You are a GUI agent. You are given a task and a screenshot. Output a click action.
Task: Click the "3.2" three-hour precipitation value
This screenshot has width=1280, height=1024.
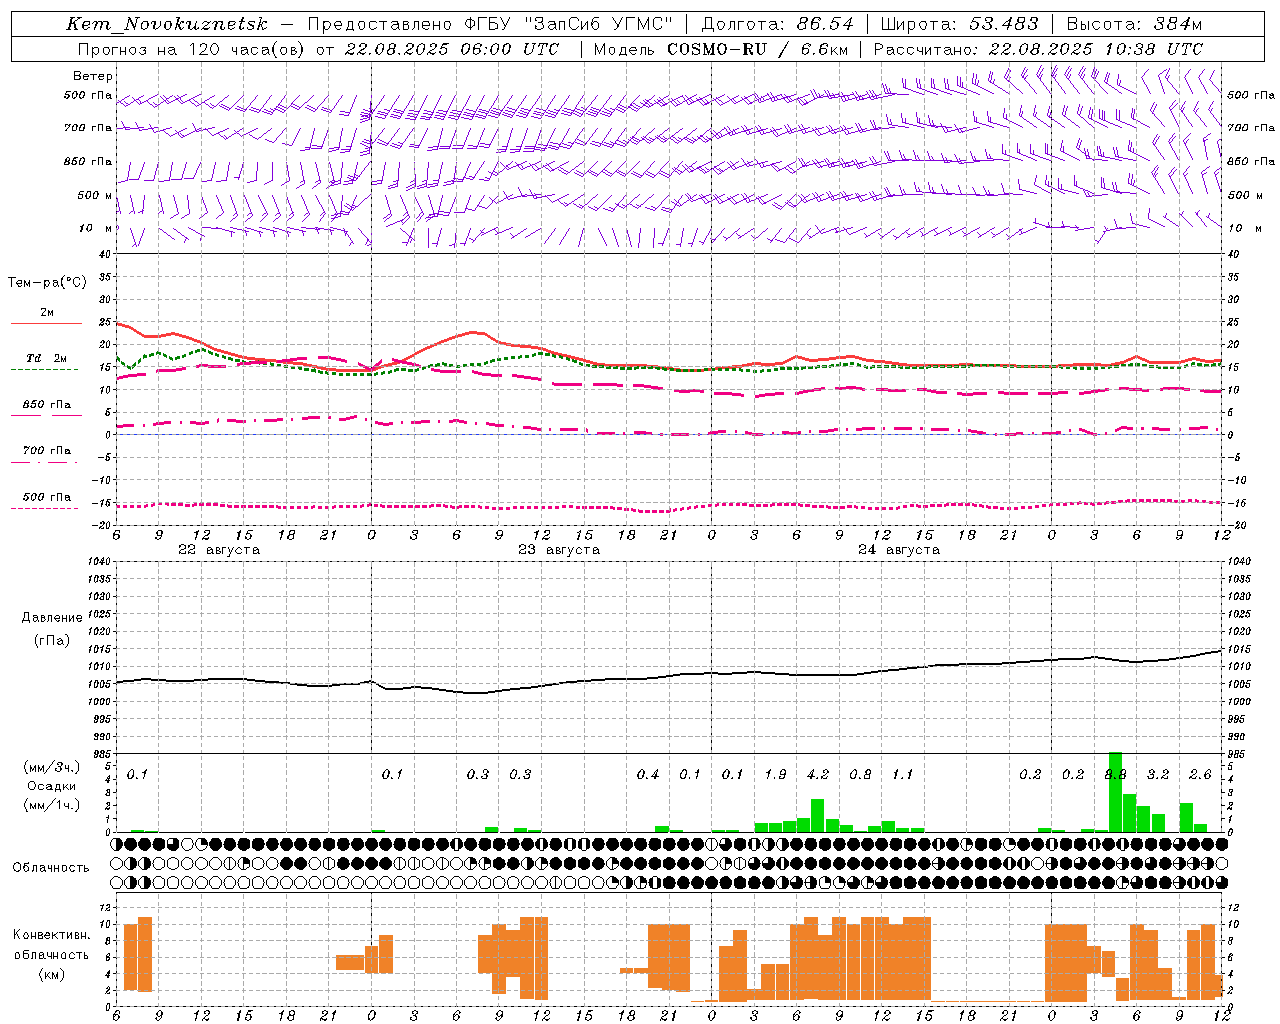pyautogui.click(x=1158, y=774)
